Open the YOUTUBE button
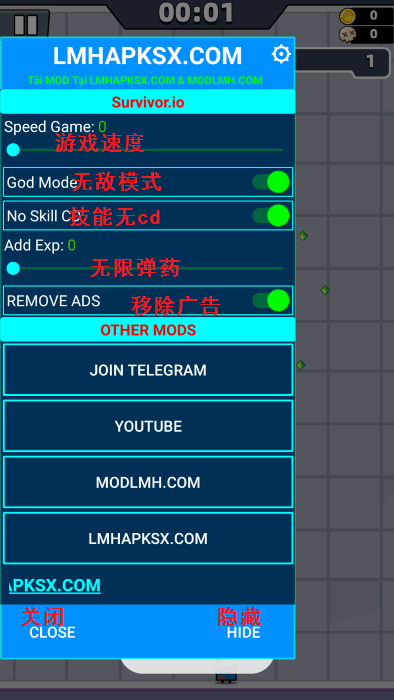Viewport: 394px width, 700px height. click(148, 426)
